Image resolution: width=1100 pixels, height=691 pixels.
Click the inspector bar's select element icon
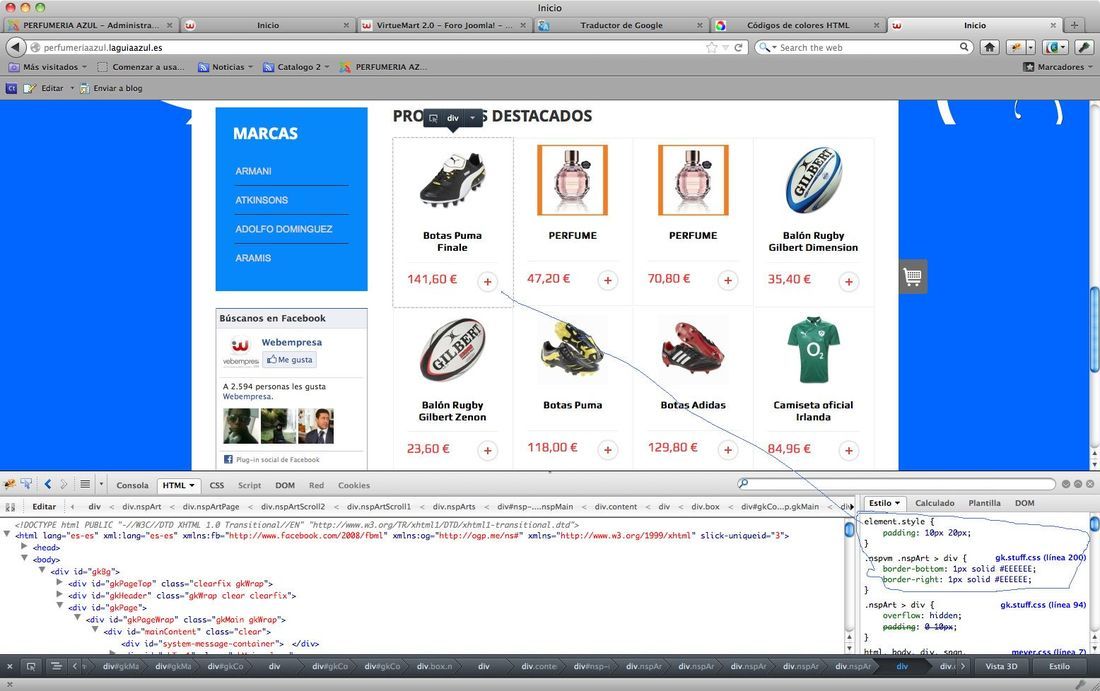tap(31, 666)
